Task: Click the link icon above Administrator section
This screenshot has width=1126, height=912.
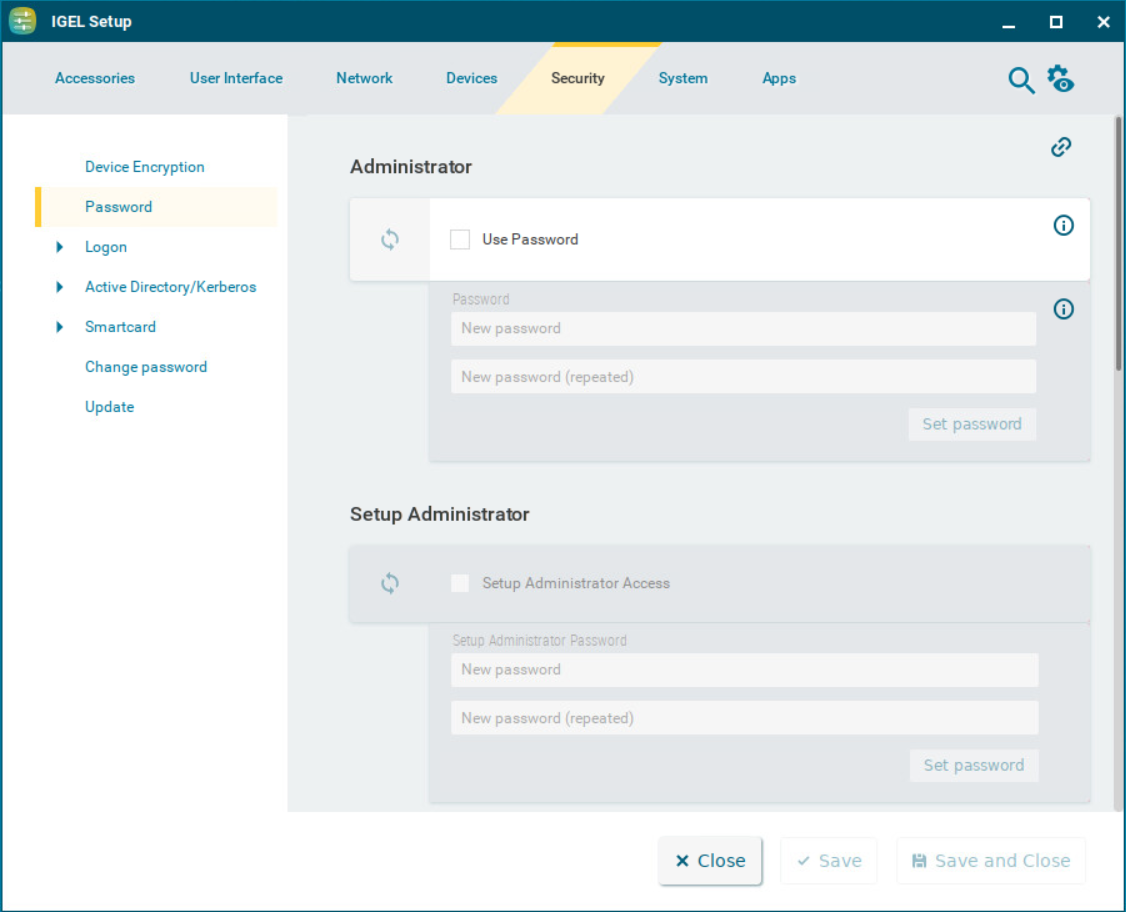Action: [1061, 147]
